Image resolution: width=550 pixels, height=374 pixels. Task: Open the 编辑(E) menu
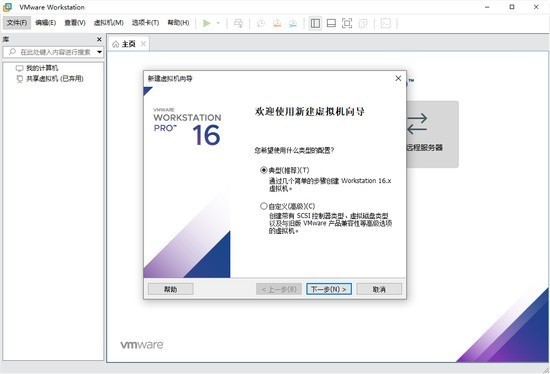[x=46, y=23]
